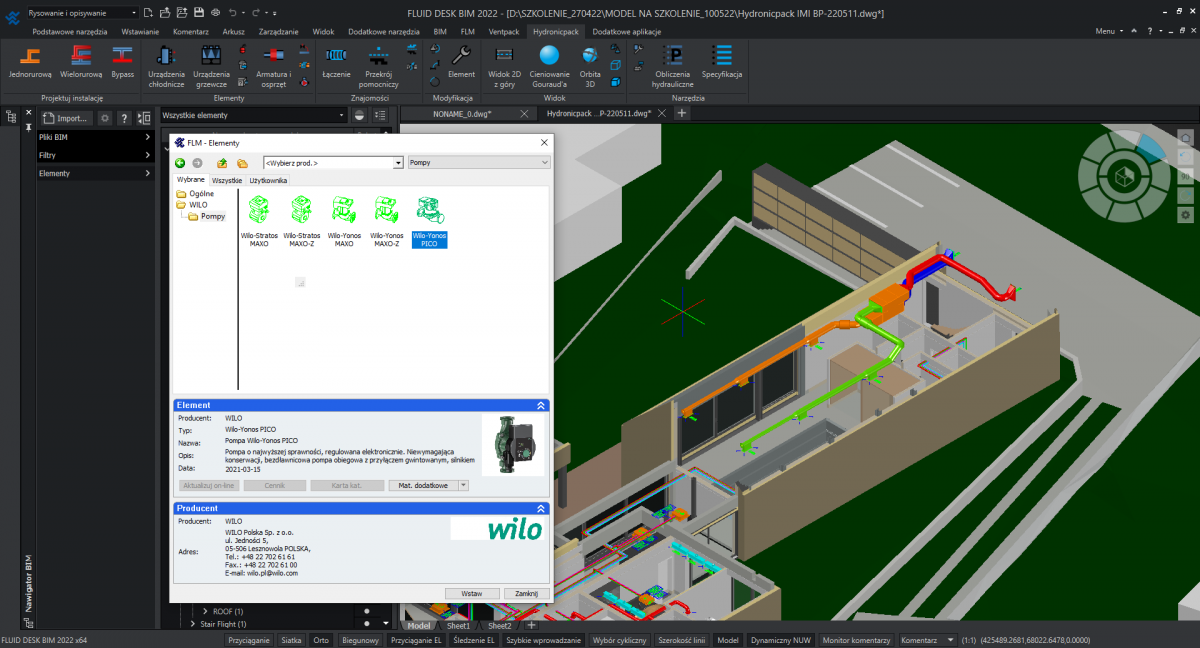Expand the ROOF tree node
Viewport: 1200px width, 648px height.
pyautogui.click(x=205, y=611)
